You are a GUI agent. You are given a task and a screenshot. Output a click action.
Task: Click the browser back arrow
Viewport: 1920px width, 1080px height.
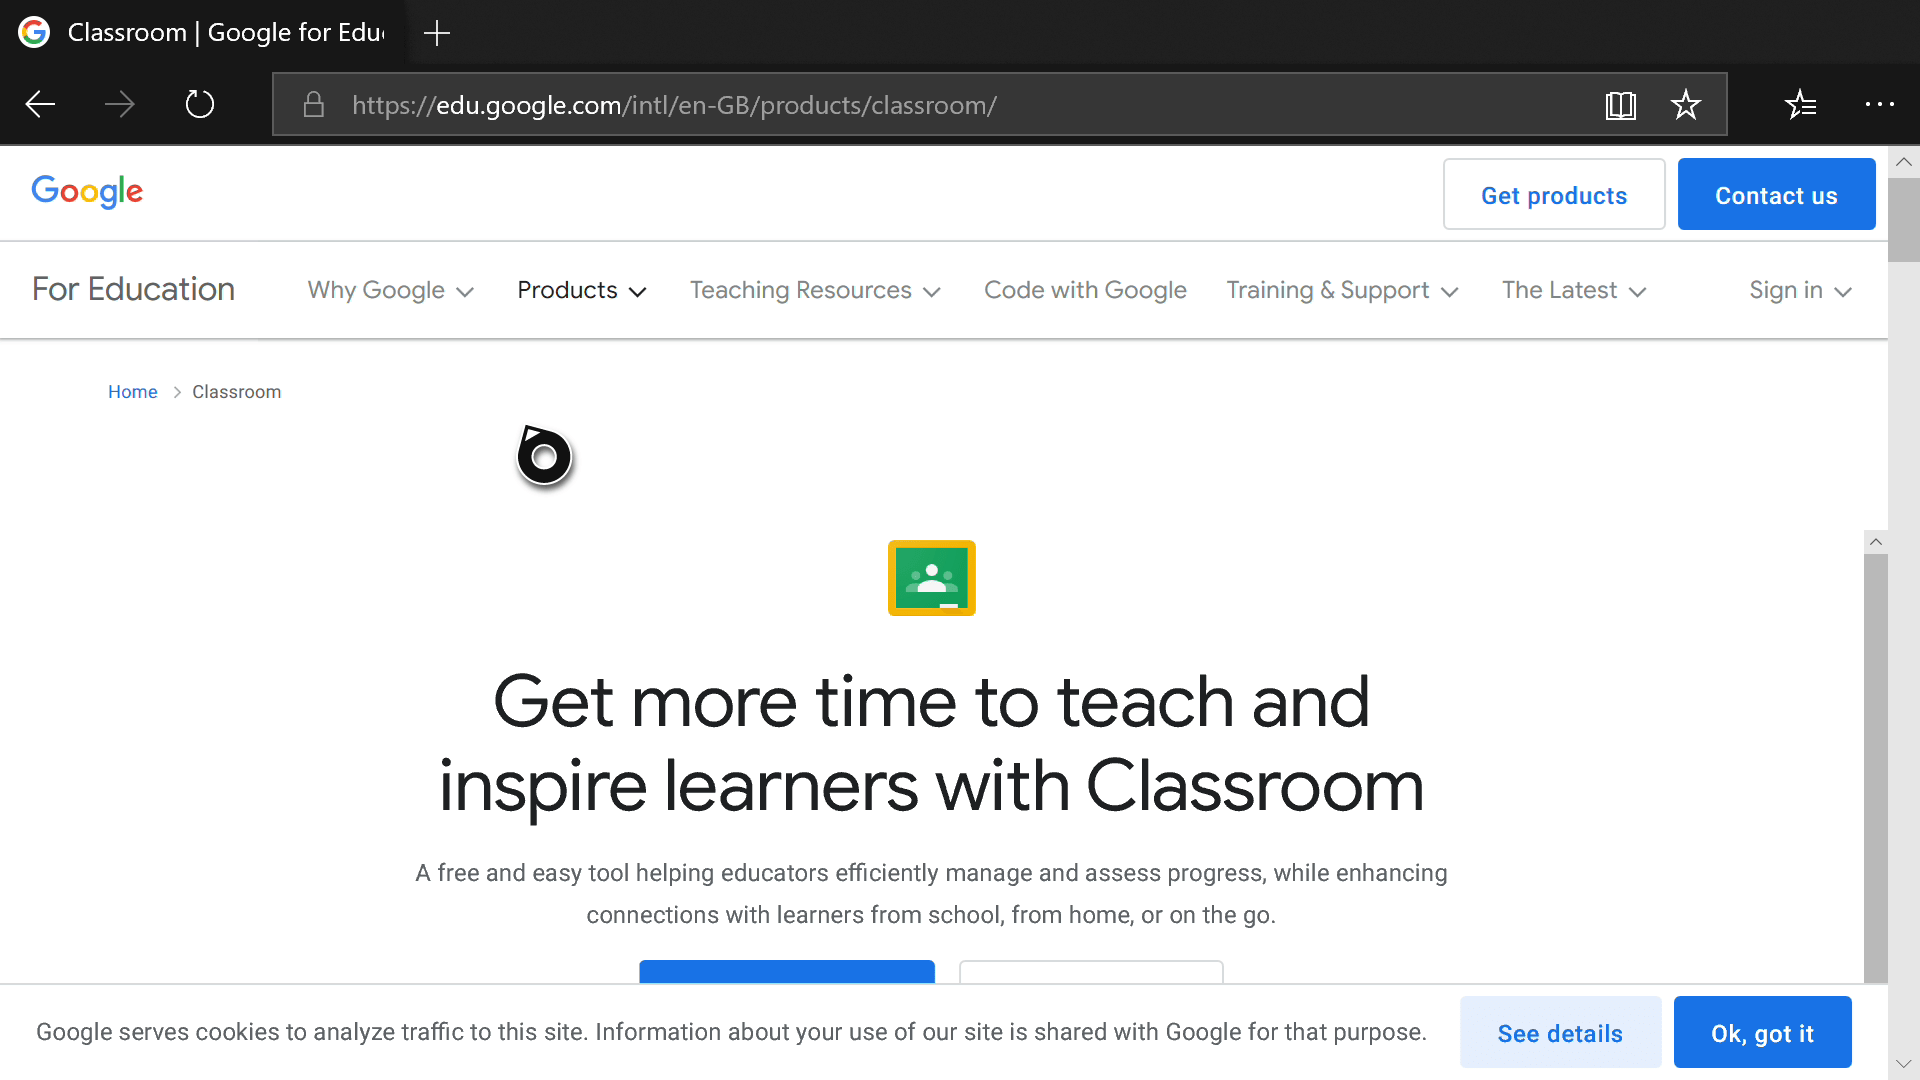point(40,104)
